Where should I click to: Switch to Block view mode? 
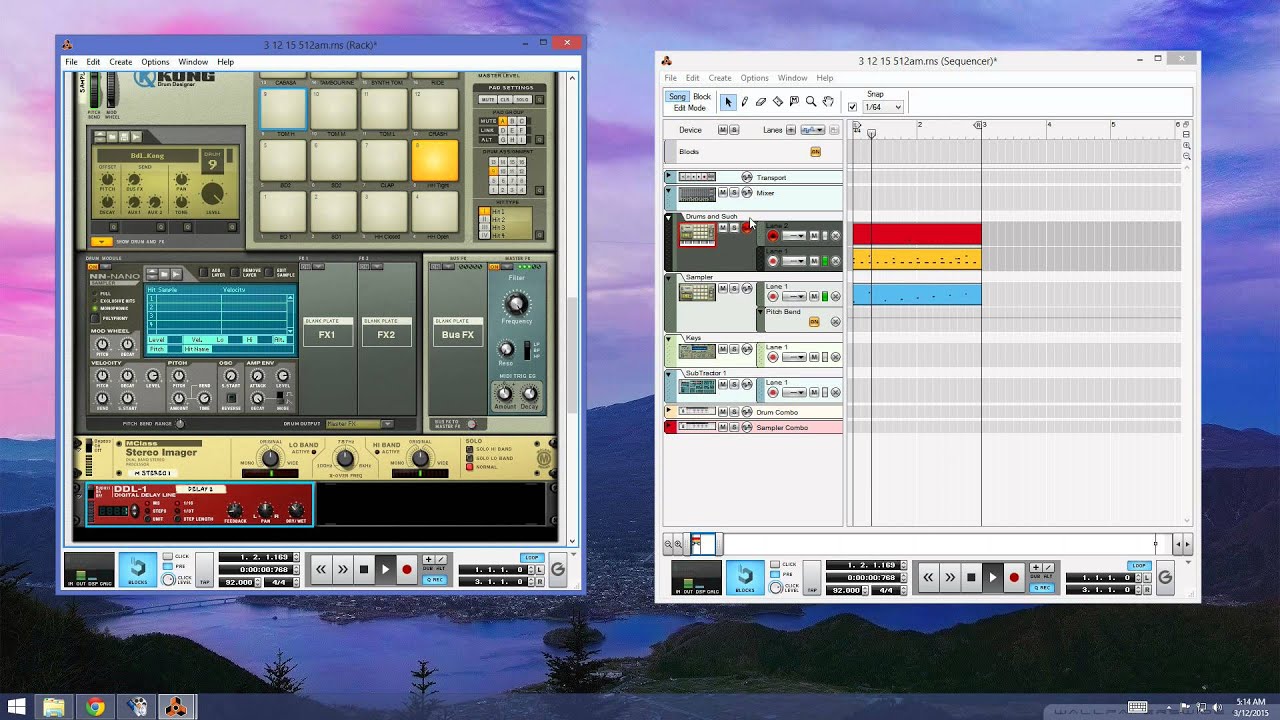[x=702, y=97]
